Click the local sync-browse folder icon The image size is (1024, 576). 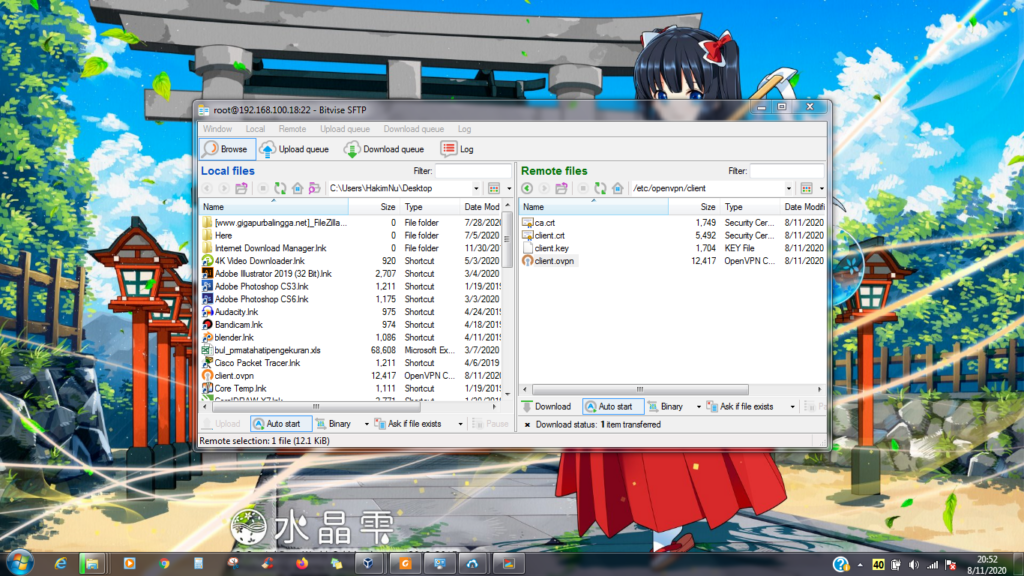(315, 188)
